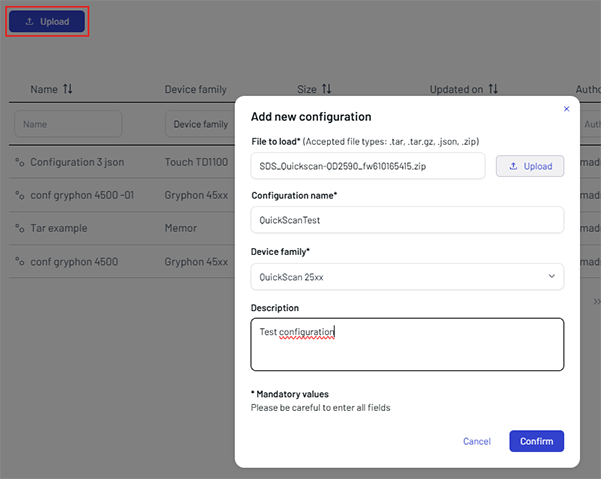
Task: Click the top-left Upload button
Action: pos(47,21)
